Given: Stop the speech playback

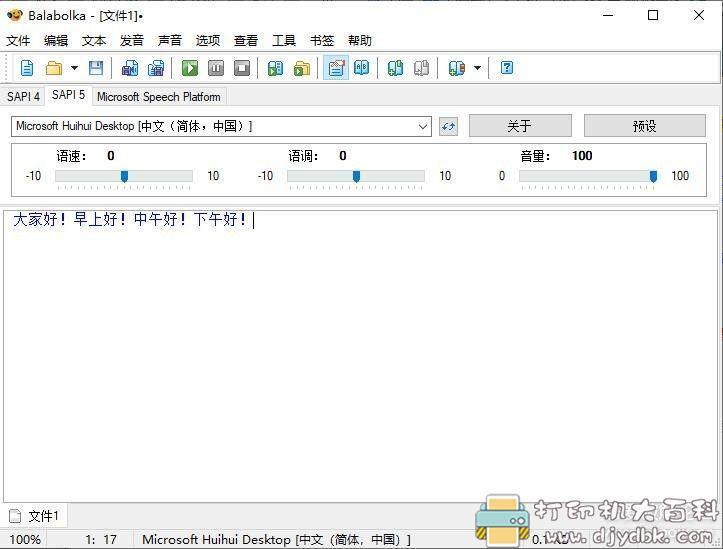Looking at the screenshot, I should tap(242, 68).
